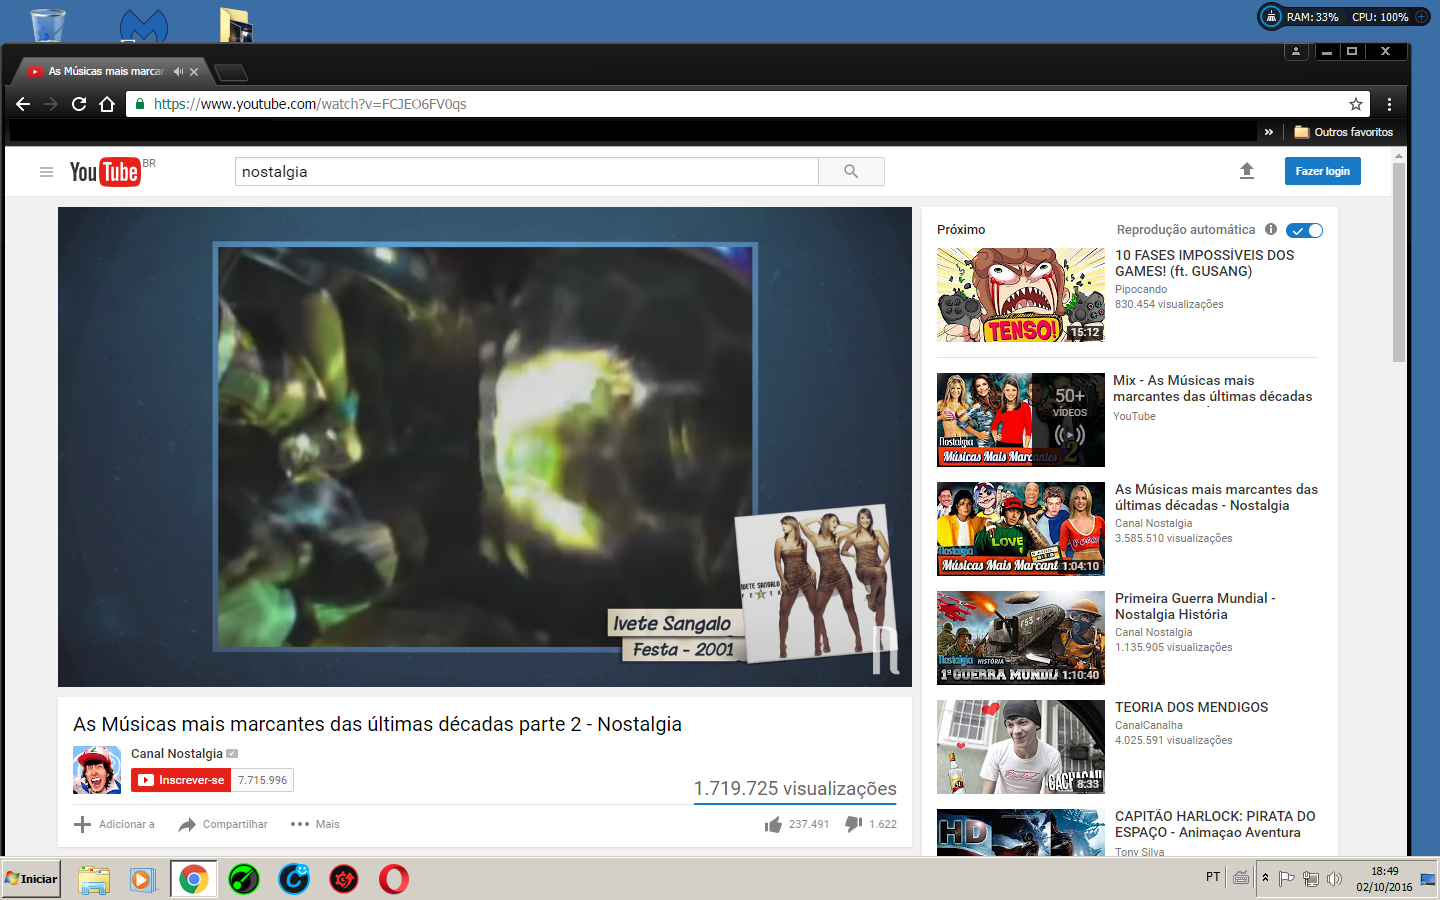Focus the search box containing nostalgia
Screen dimensions: 1440x900
click(x=527, y=172)
